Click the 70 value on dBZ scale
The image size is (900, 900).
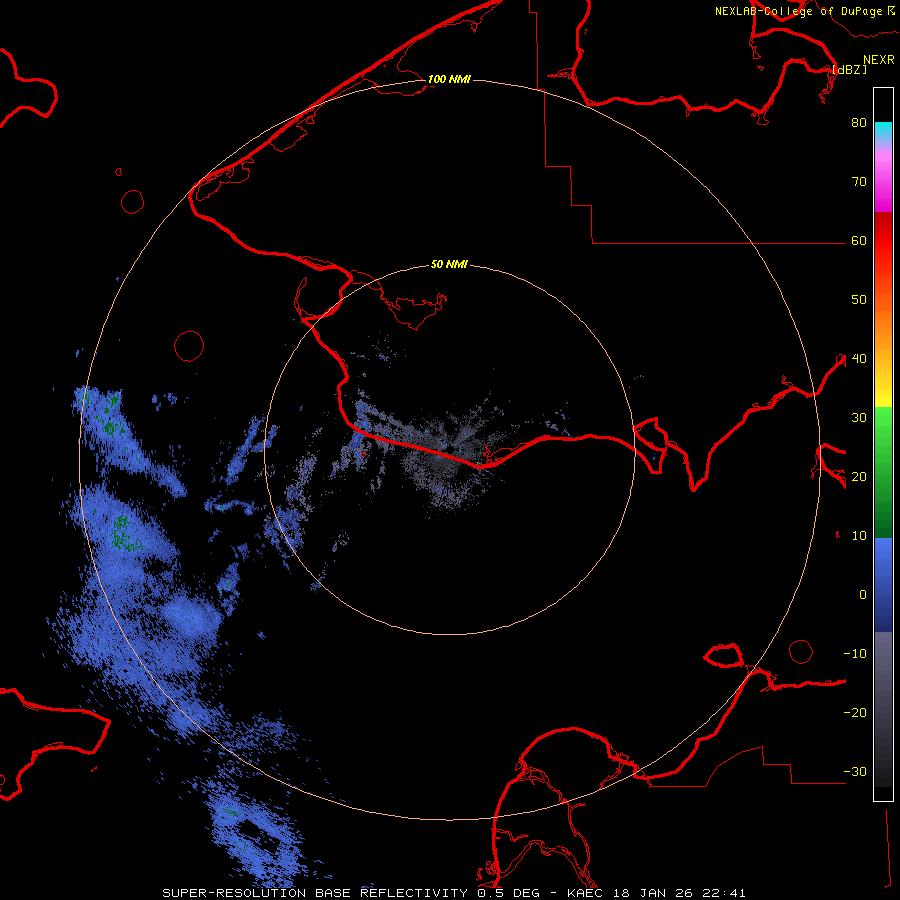point(859,182)
